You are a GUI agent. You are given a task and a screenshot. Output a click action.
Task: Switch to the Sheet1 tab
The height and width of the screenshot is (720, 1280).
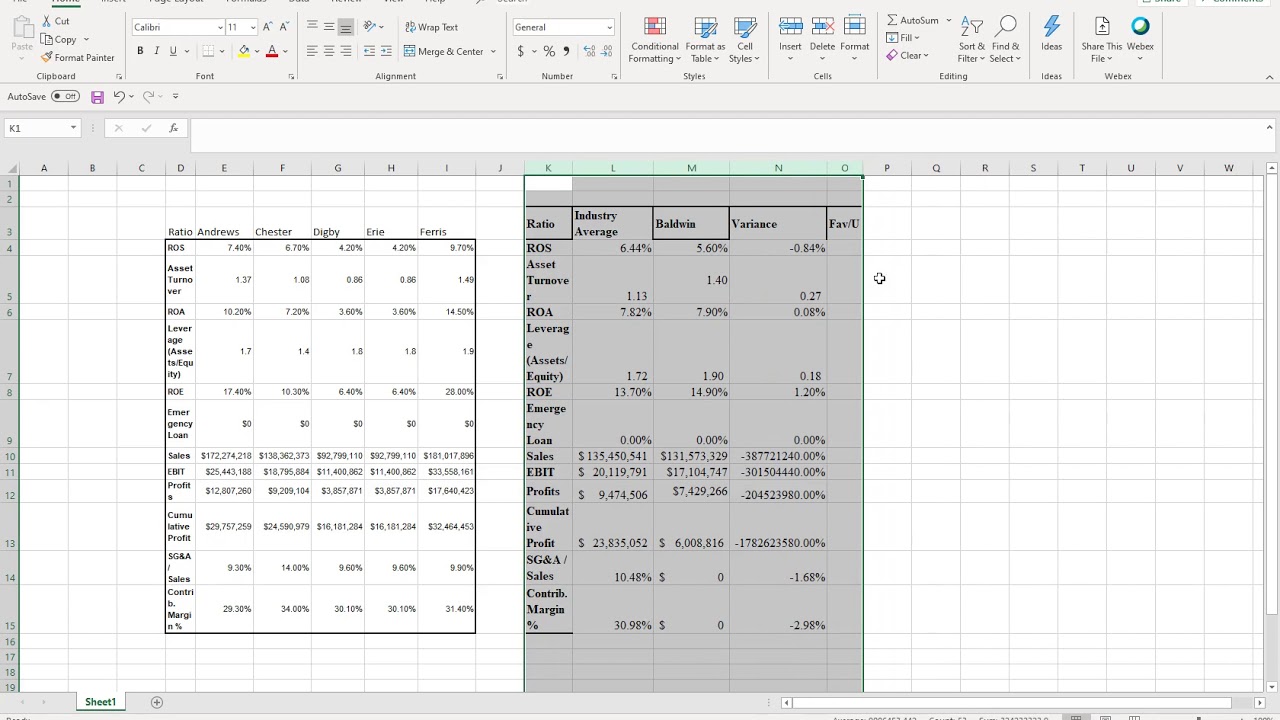[x=100, y=702]
